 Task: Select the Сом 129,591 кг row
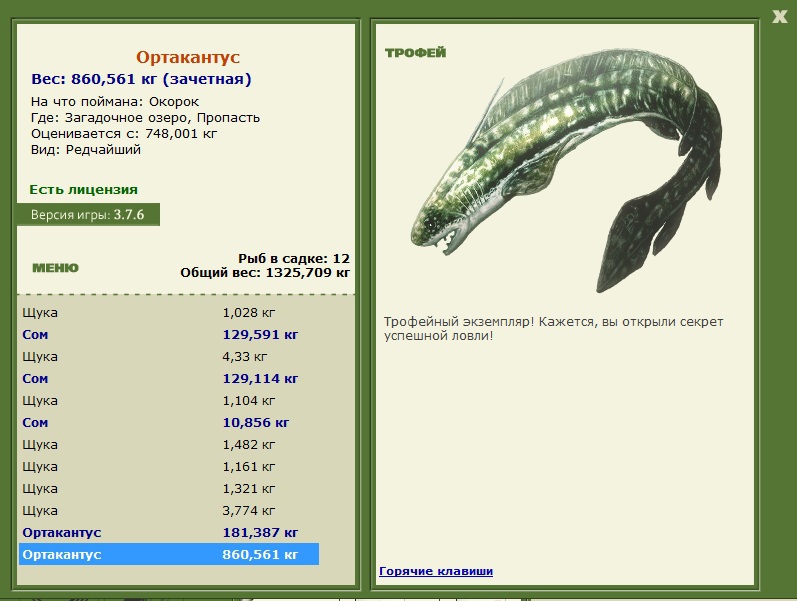(169, 335)
